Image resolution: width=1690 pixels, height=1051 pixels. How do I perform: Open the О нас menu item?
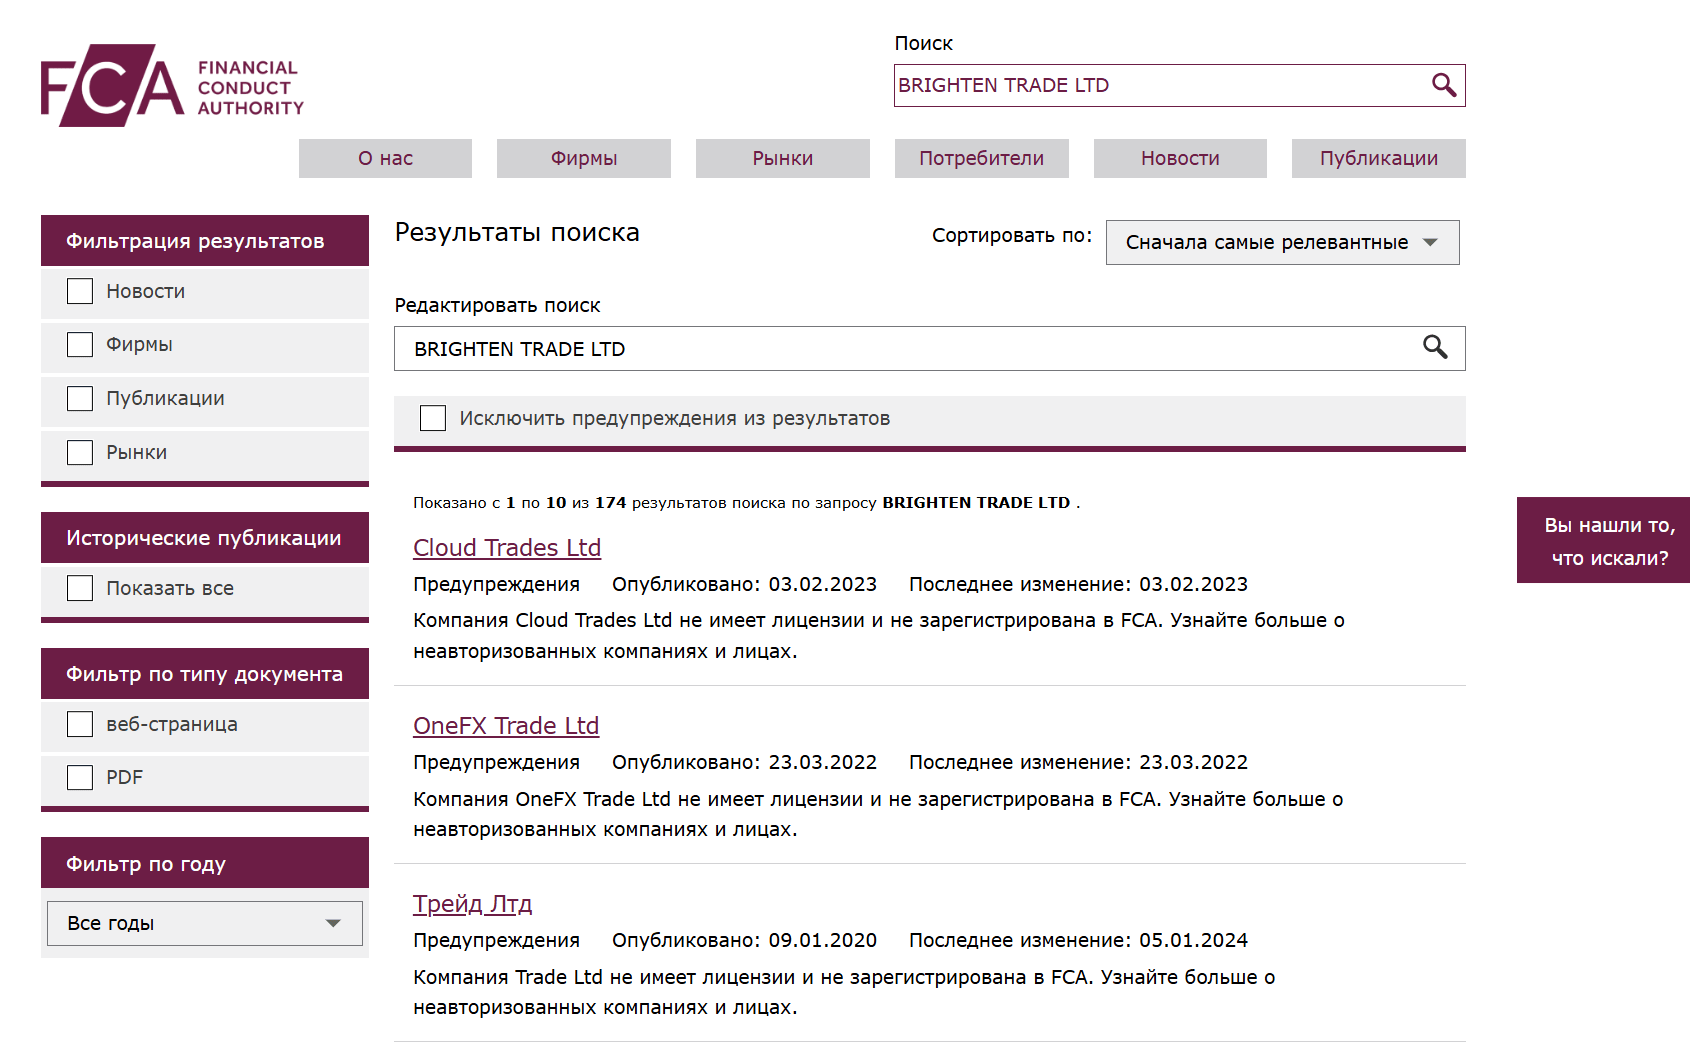click(x=385, y=158)
